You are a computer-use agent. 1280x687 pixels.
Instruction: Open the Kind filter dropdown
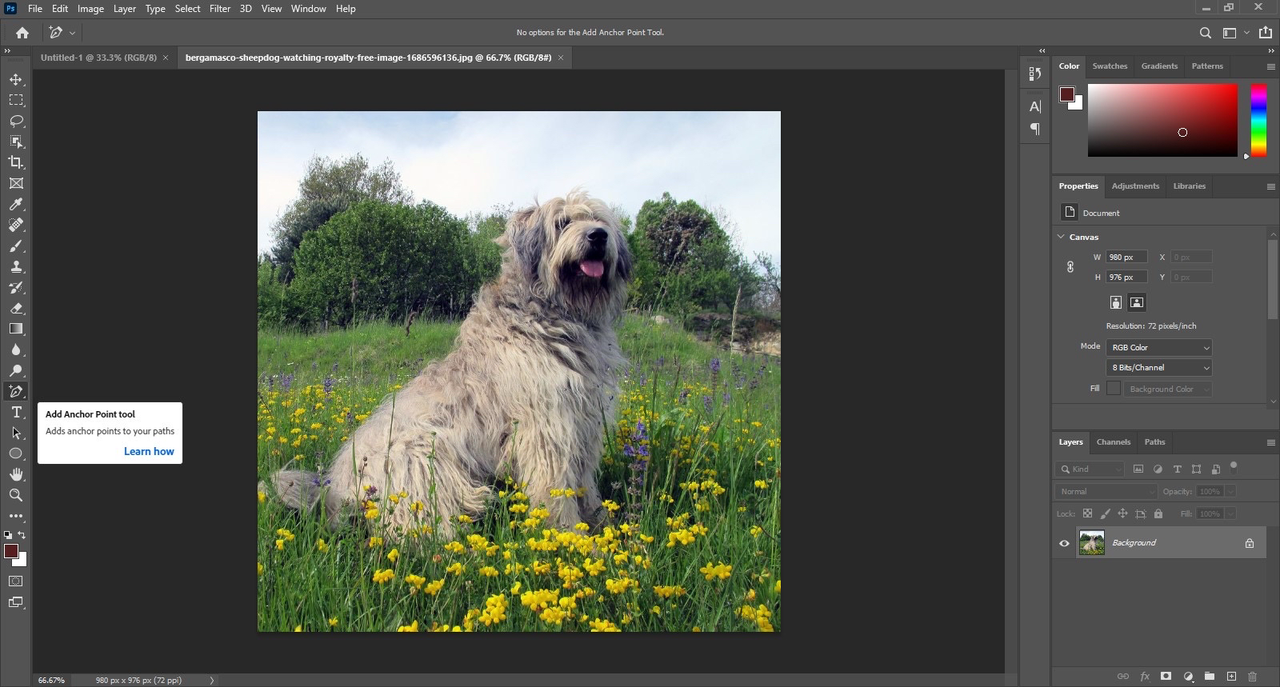1091,469
